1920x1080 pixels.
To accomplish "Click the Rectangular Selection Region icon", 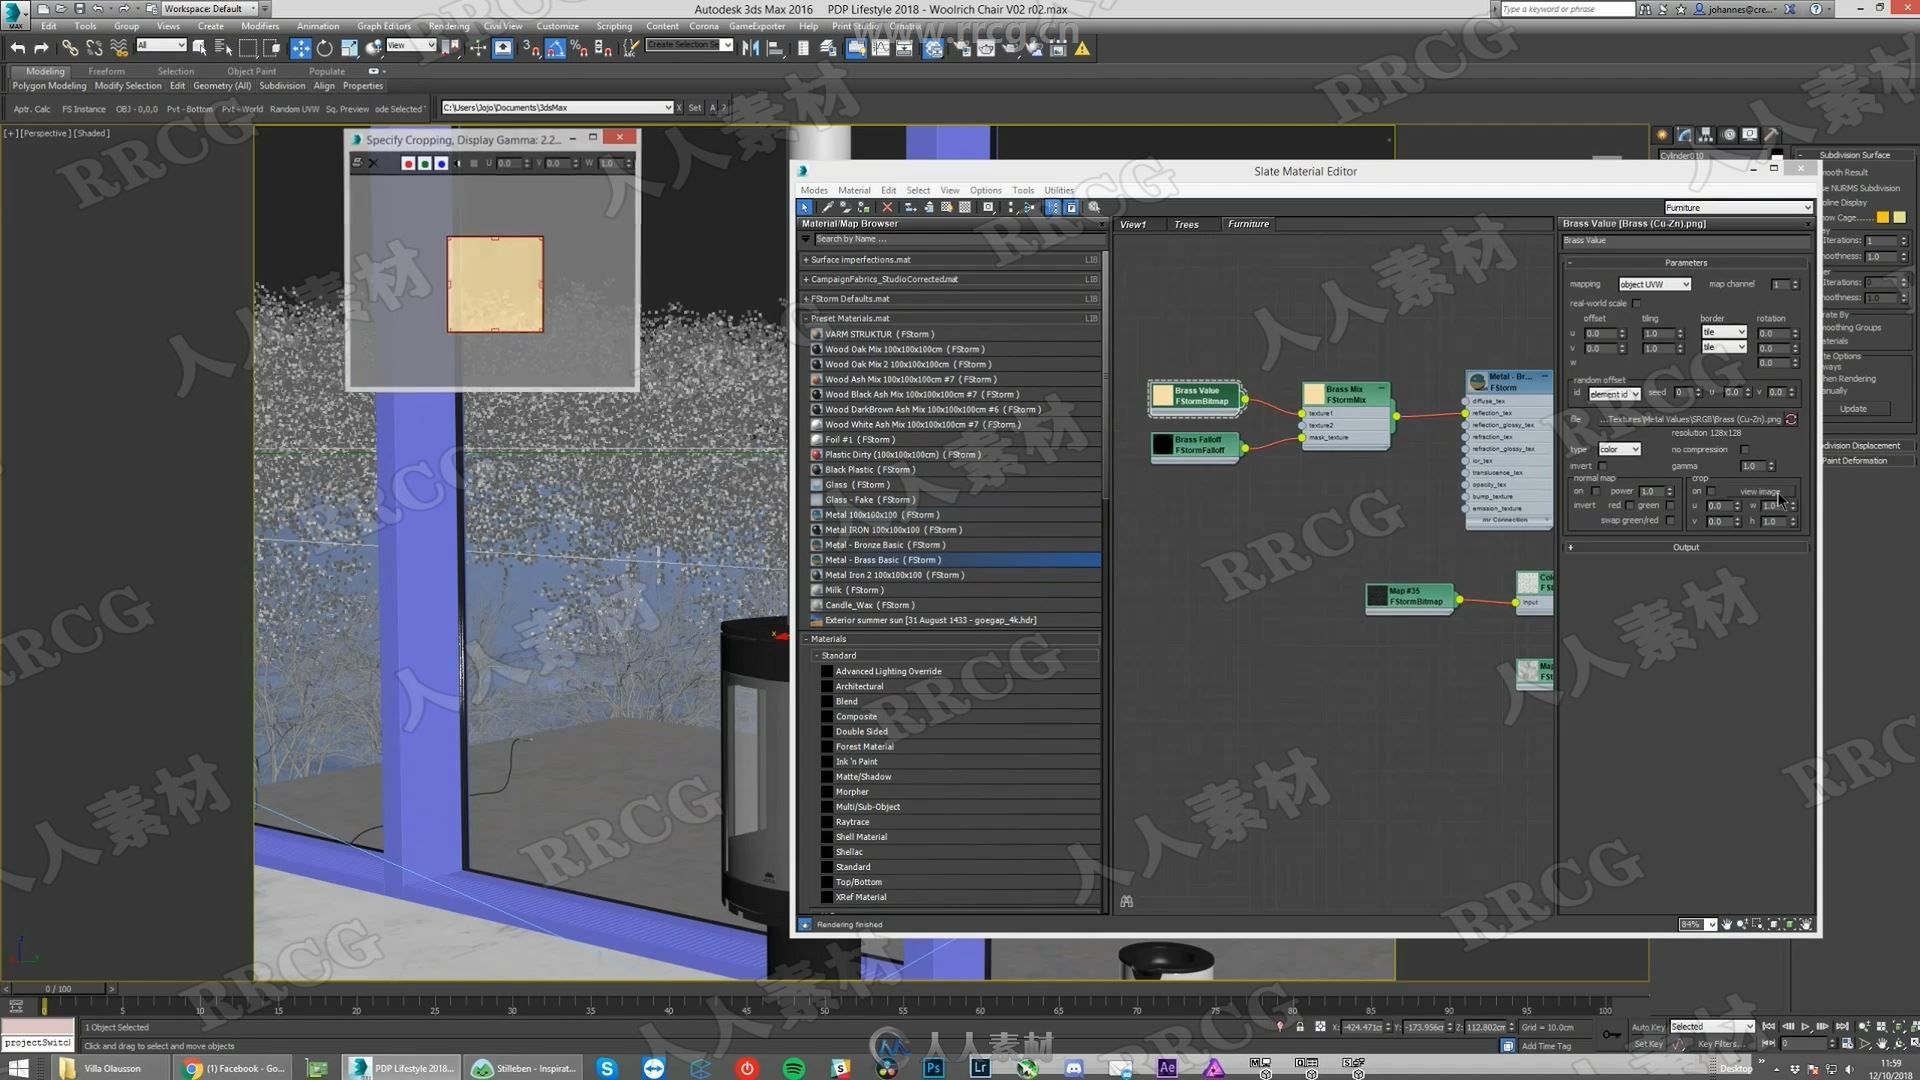I will [x=247, y=47].
